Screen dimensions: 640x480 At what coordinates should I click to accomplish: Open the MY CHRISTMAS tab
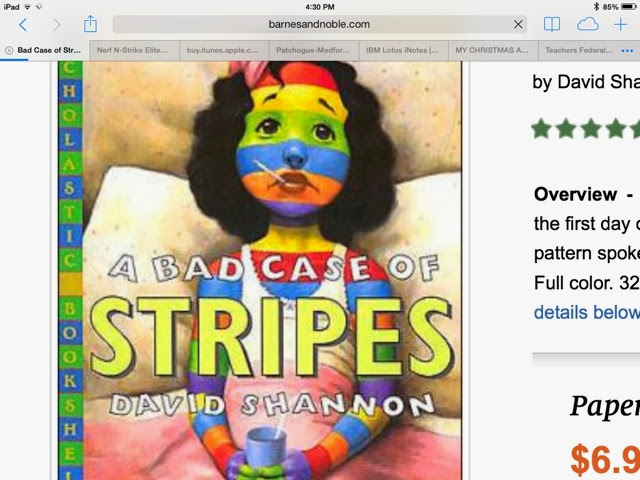click(493, 50)
